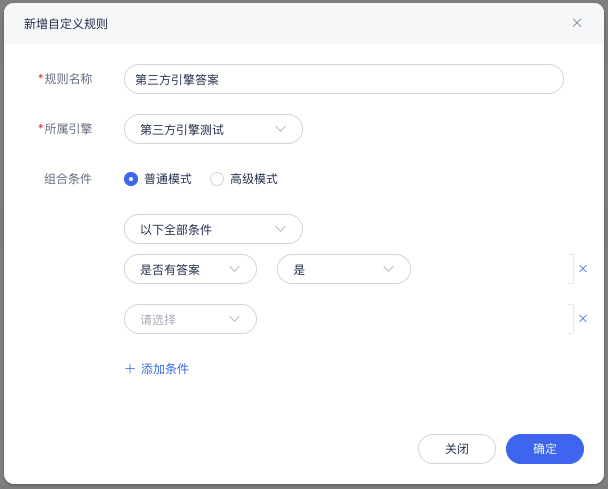608x489 pixels.
Task: Click the chevron arrow in 是否有答案 field
Action: click(x=234, y=269)
